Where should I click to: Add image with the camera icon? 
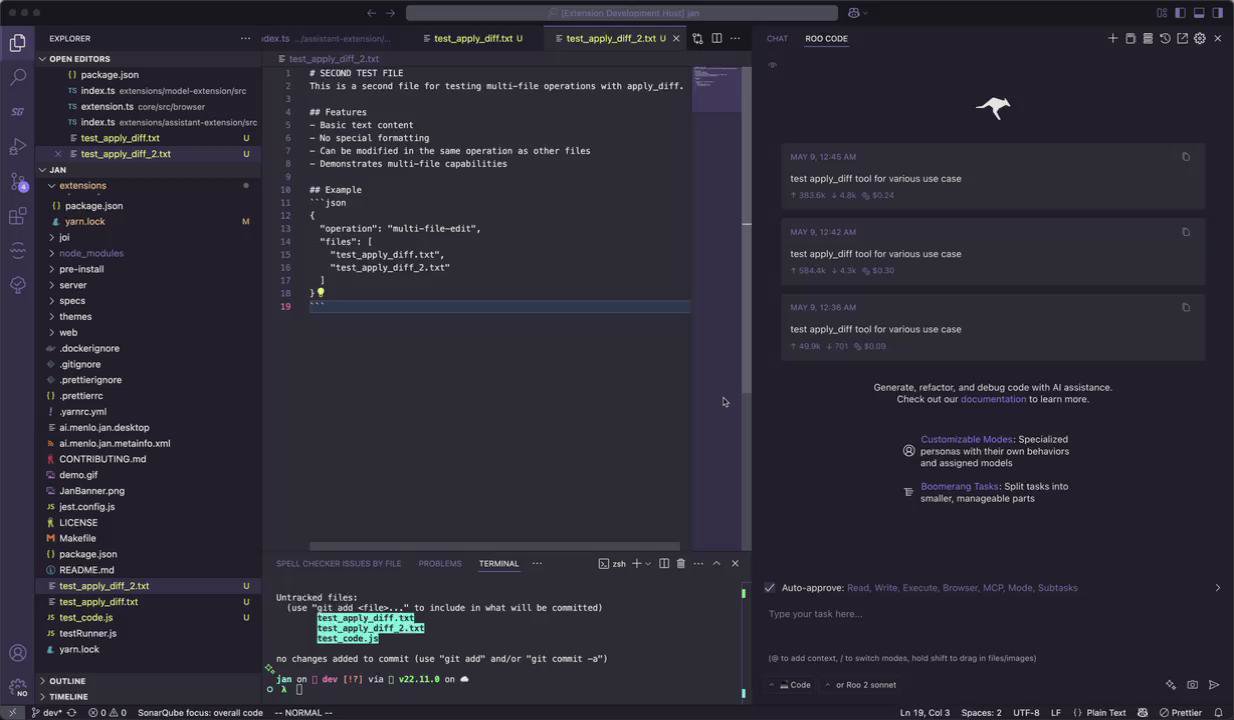(1192, 685)
